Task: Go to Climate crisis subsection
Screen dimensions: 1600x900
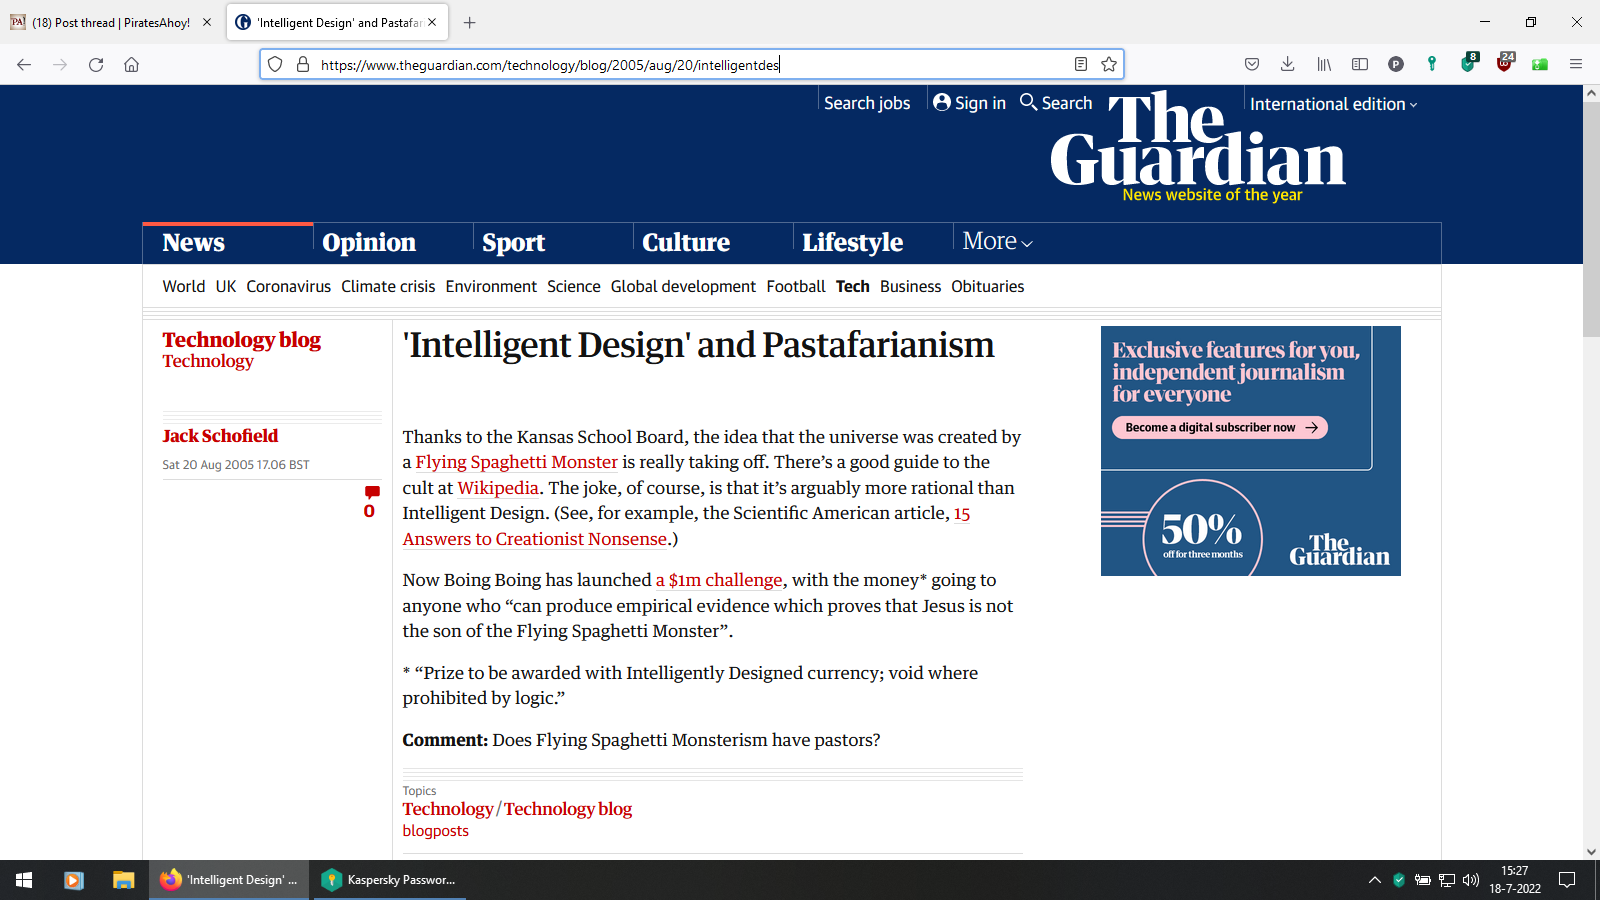Action: (x=388, y=286)
